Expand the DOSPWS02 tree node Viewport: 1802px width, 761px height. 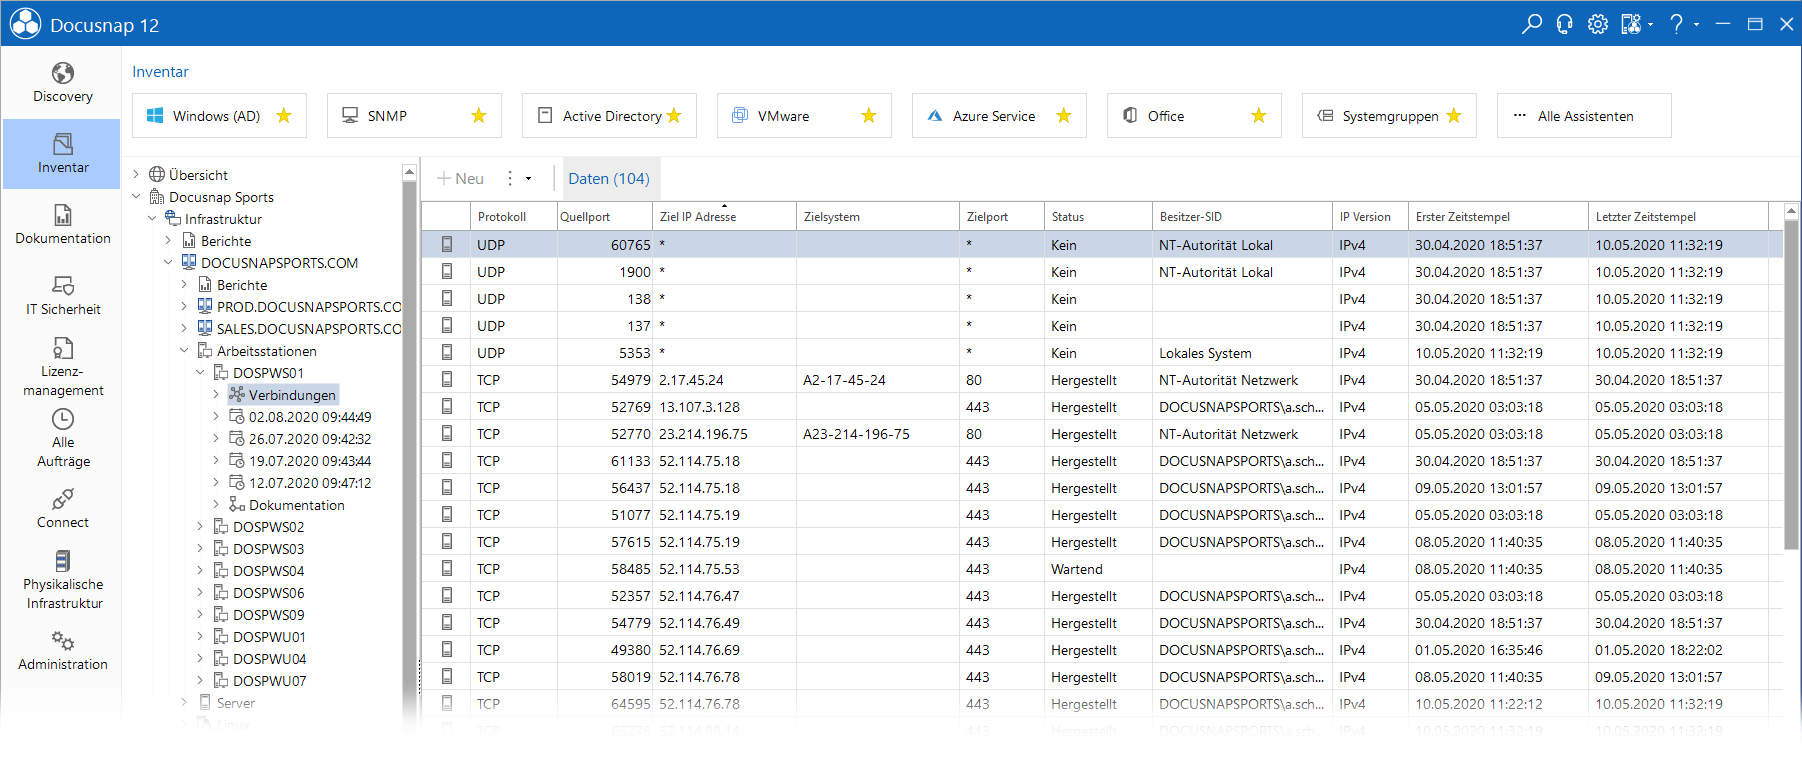point(201,527)
